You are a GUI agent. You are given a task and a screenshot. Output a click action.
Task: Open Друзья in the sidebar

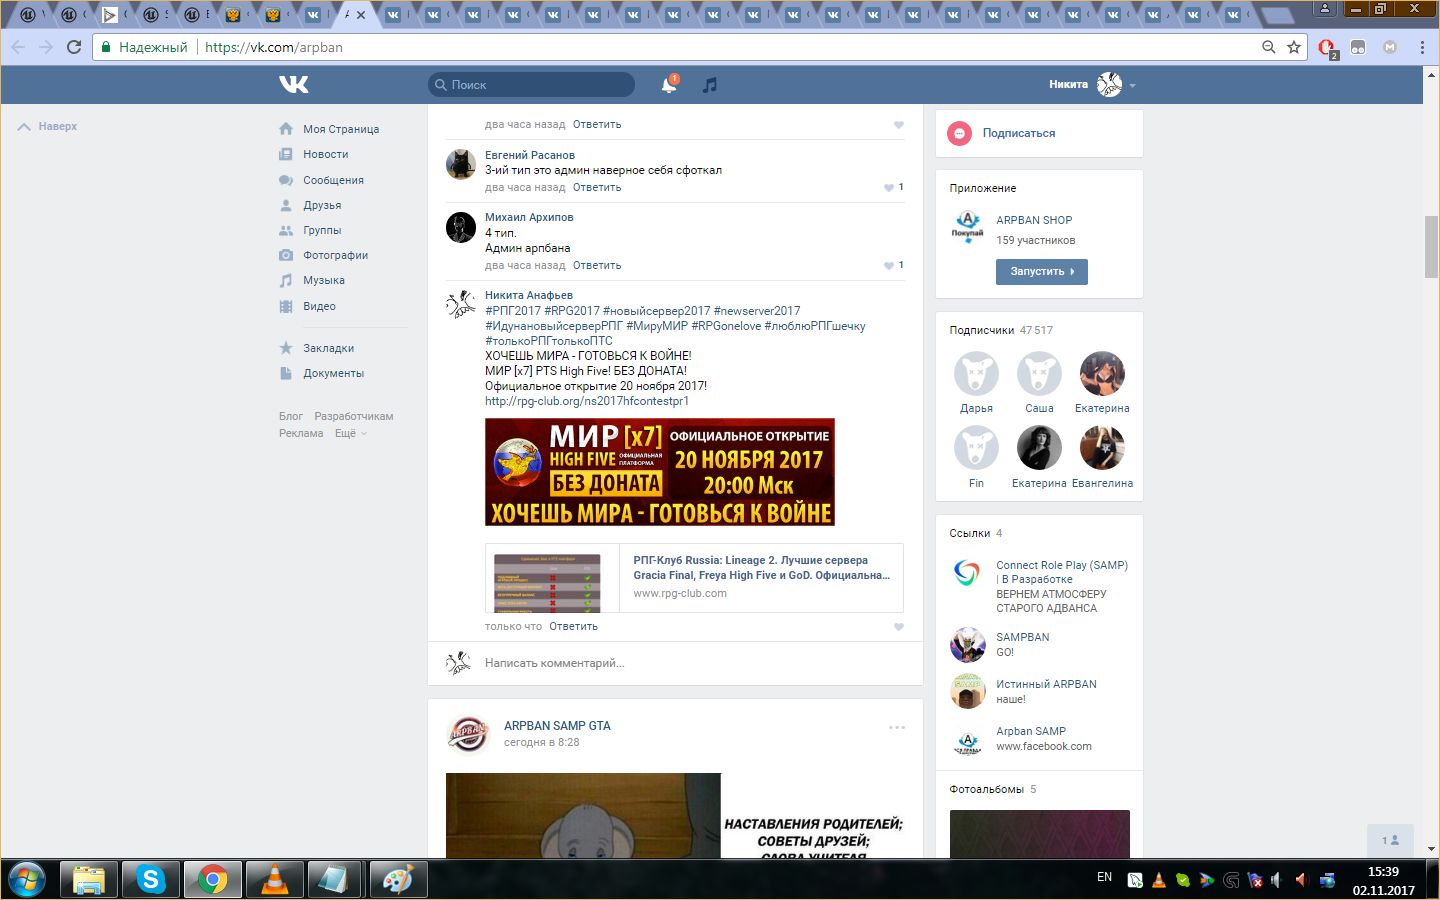322,205
